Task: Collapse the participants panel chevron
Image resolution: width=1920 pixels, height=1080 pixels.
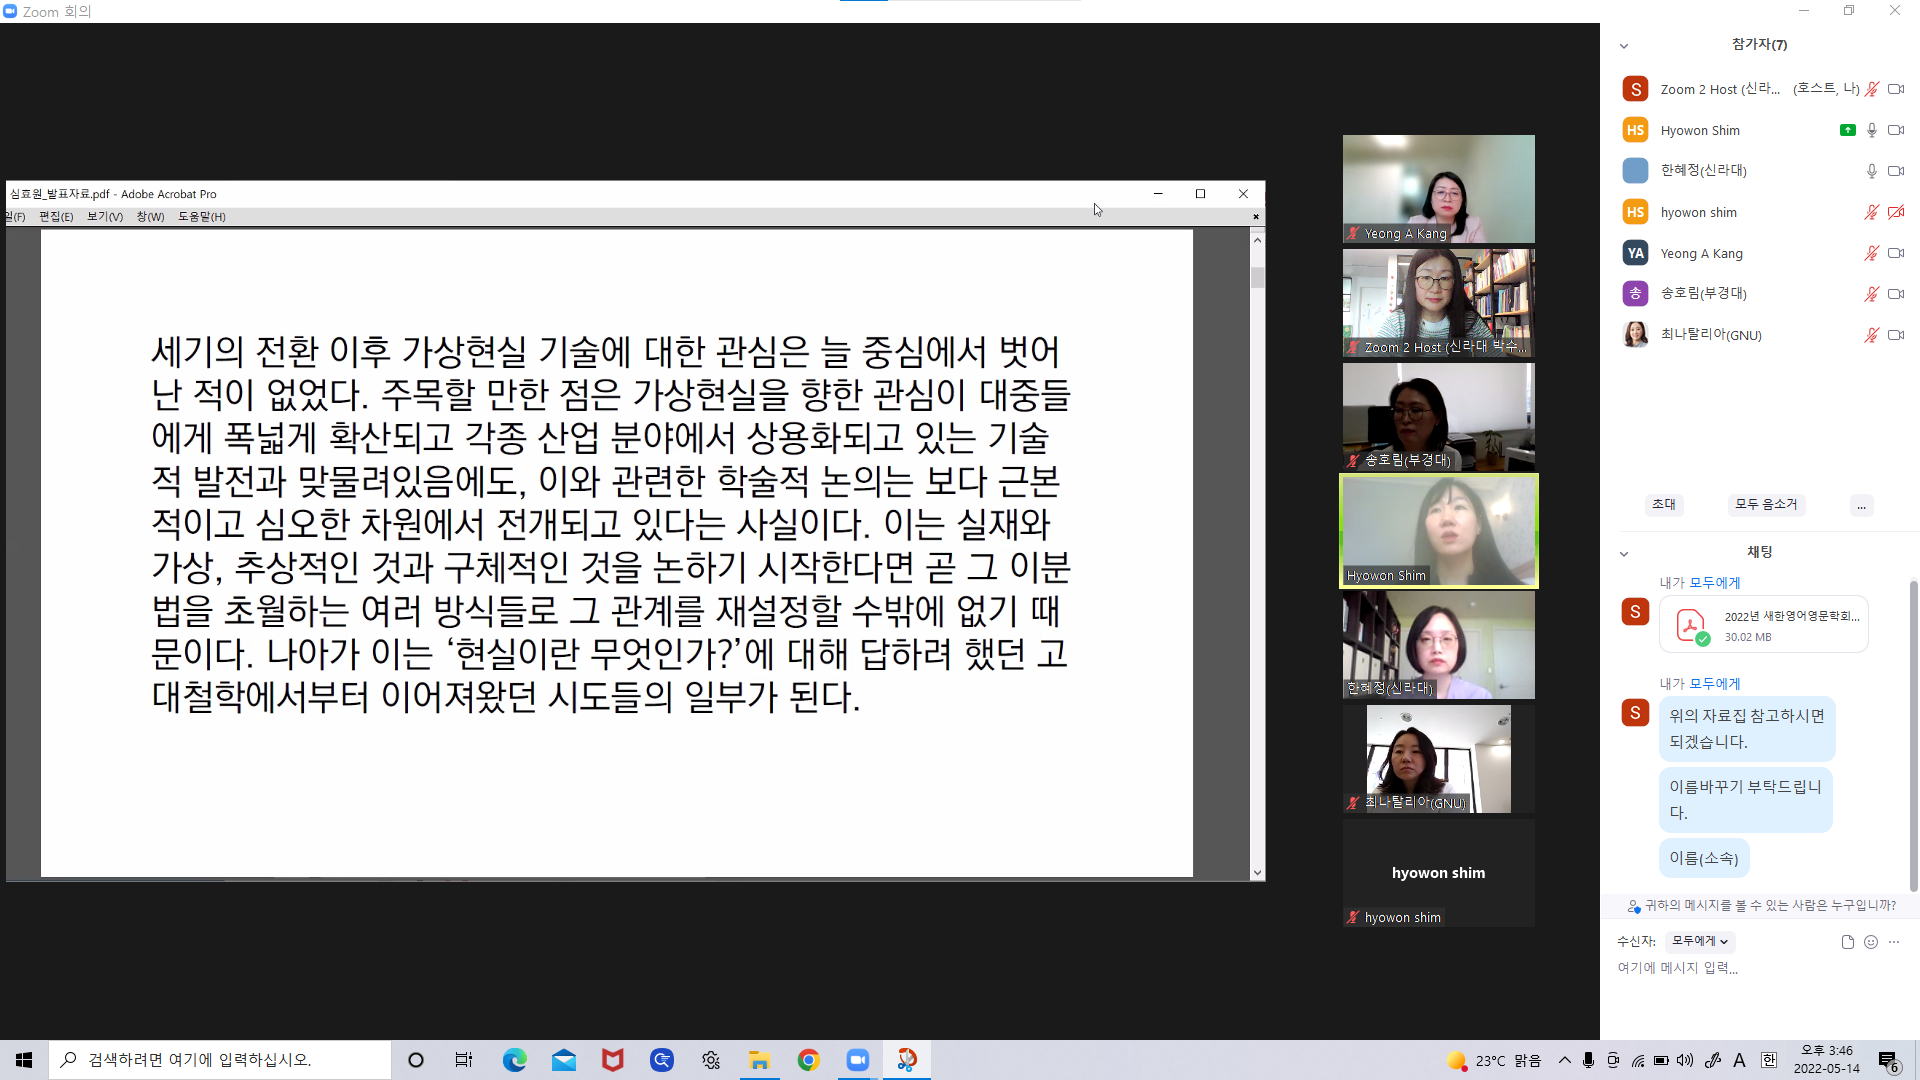Action: click(x=1624, y=46)
